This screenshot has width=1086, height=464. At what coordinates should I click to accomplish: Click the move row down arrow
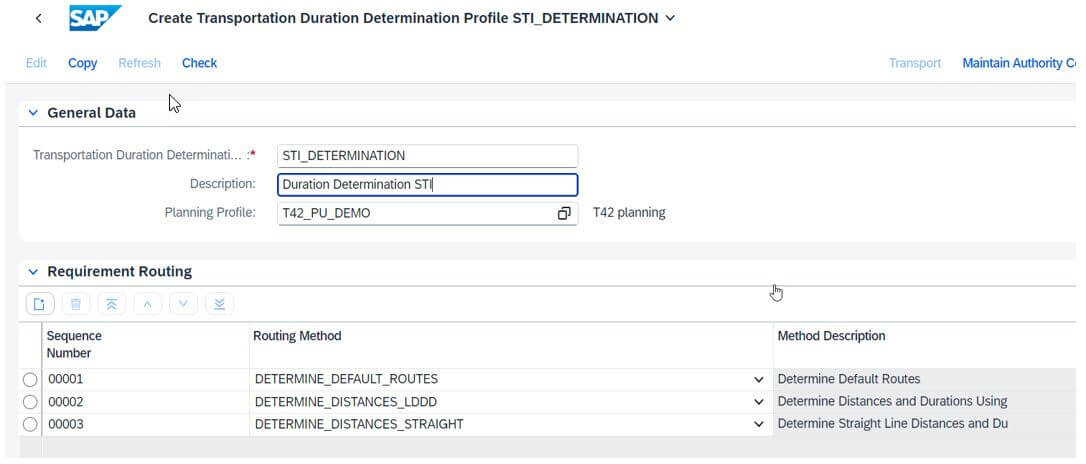184,304
